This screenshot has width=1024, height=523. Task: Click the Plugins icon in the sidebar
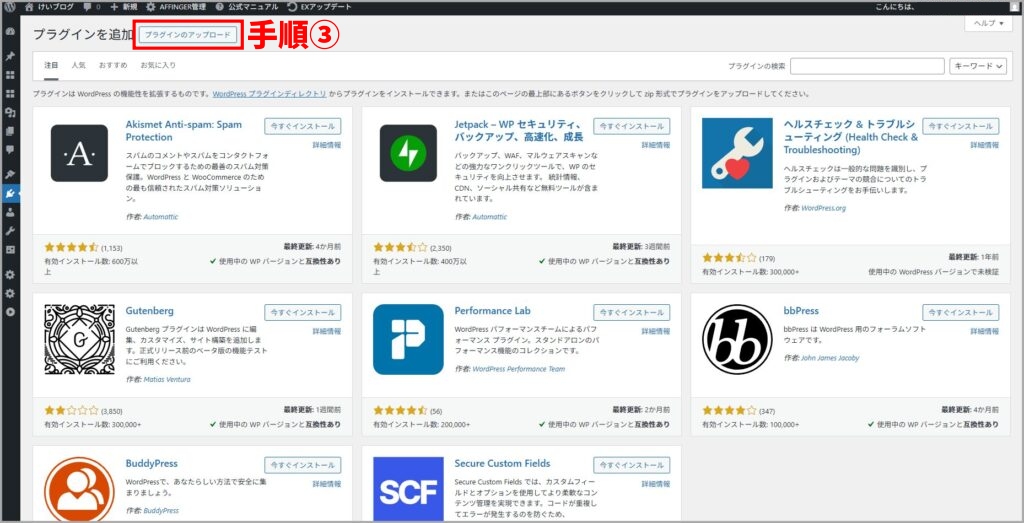(10, 193)
